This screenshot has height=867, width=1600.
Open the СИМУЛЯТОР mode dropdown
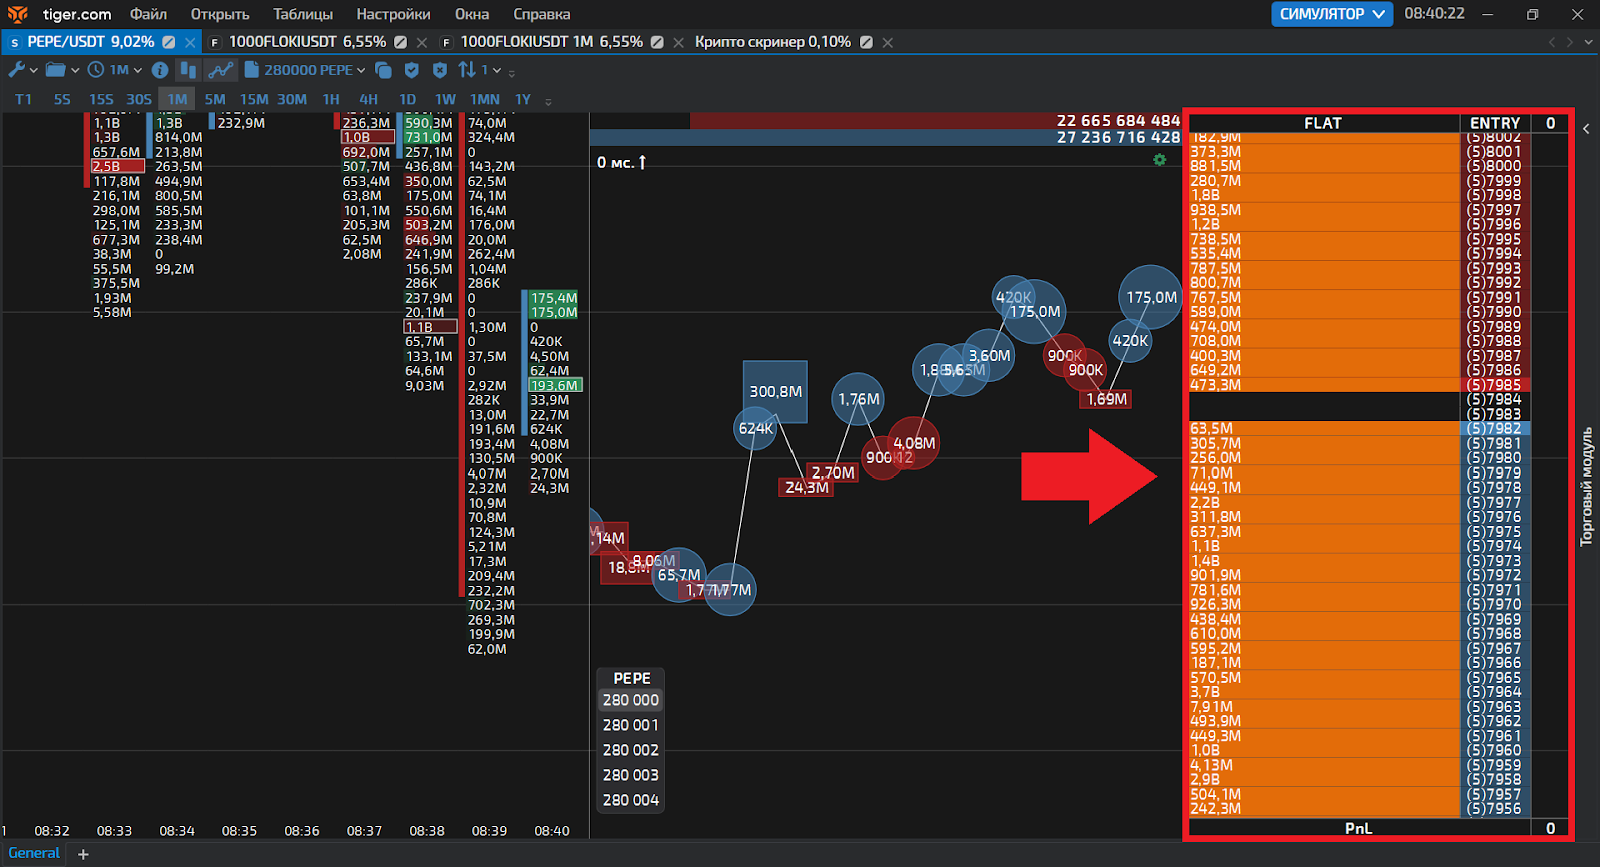coord(1331,14)
